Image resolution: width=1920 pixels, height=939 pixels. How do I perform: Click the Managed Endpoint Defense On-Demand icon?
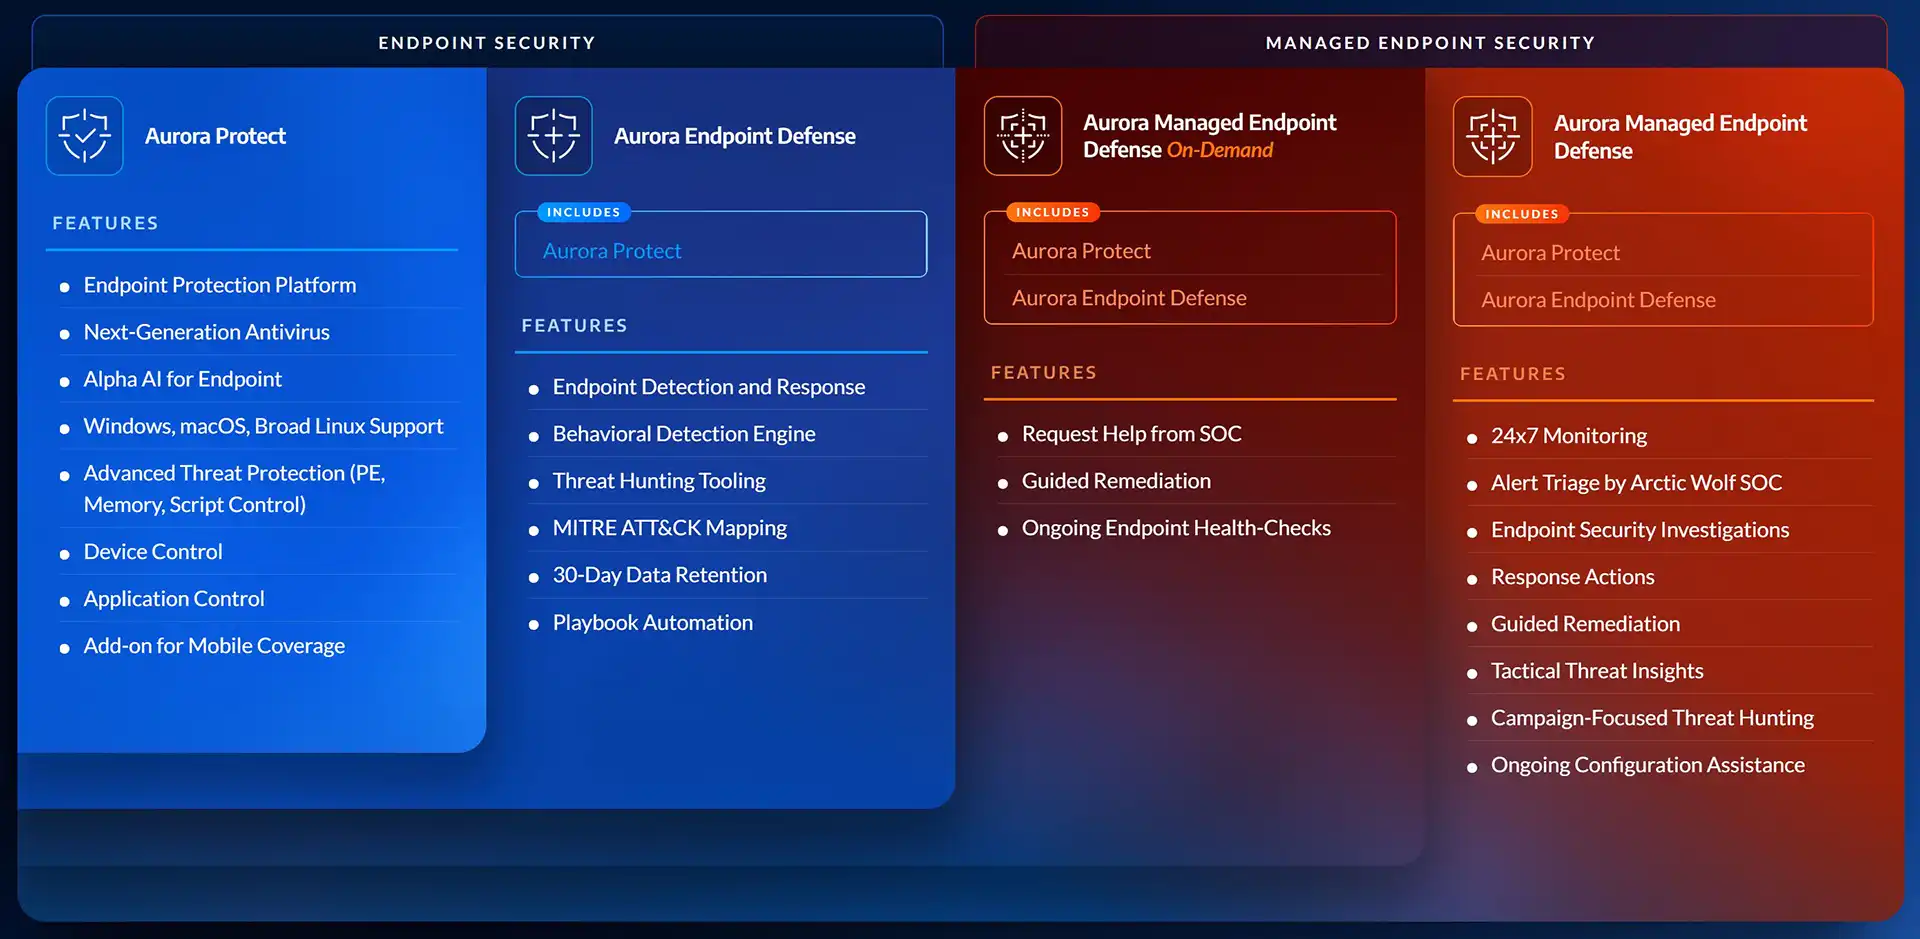(x=1023, y=136)
